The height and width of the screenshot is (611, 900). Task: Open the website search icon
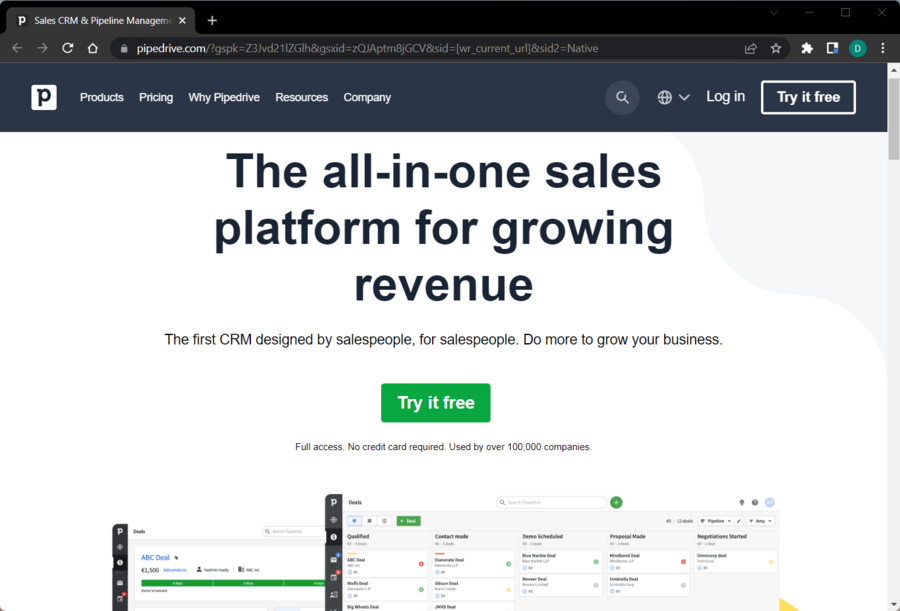click(x=622, y=98)
